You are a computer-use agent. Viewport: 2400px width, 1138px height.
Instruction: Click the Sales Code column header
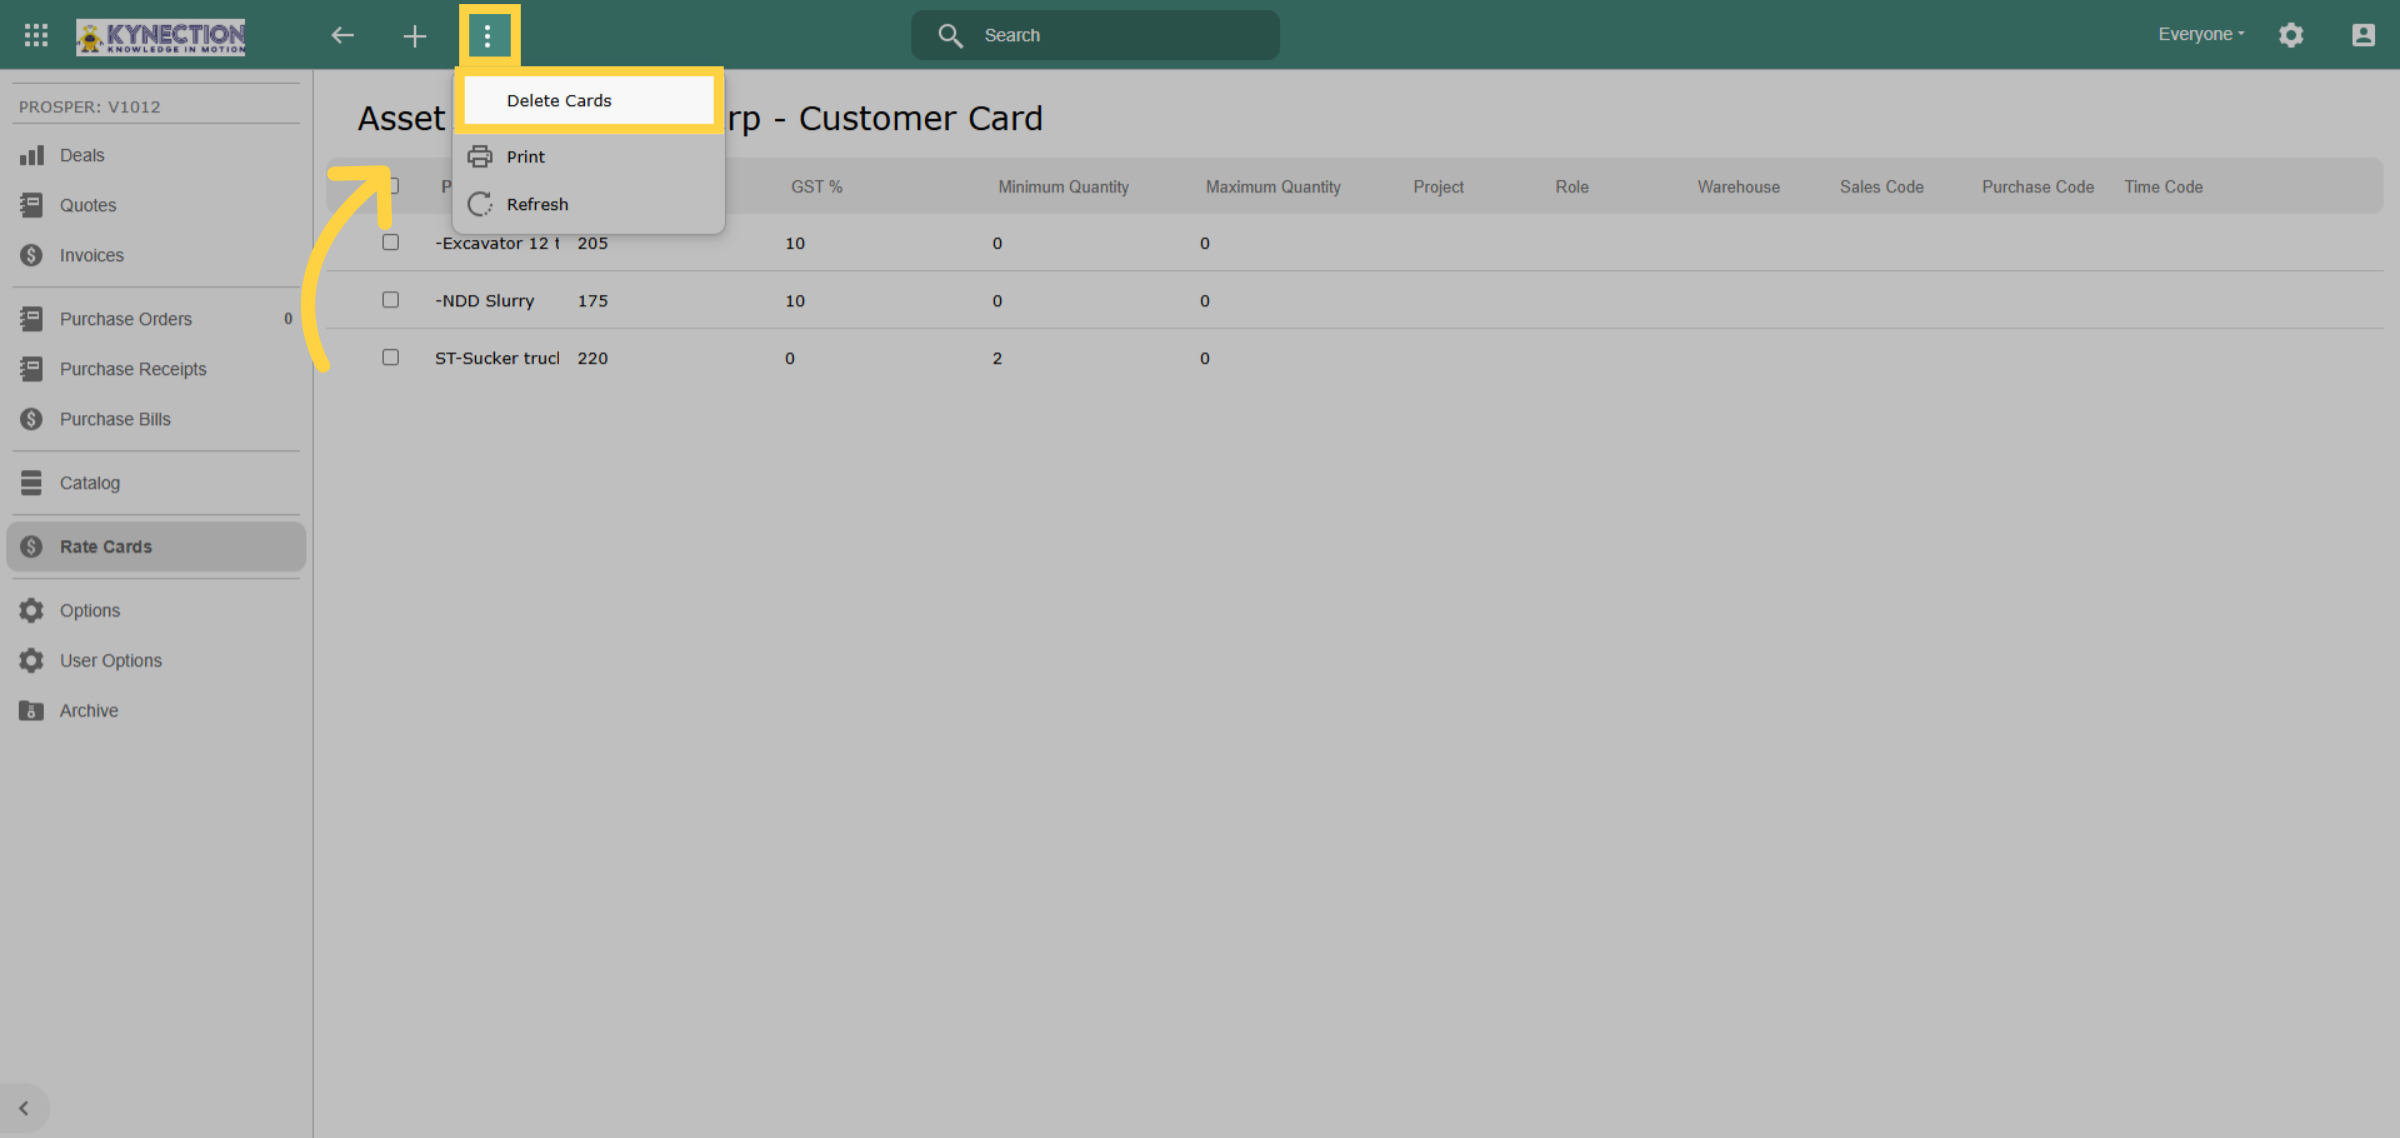[1882, 187]
